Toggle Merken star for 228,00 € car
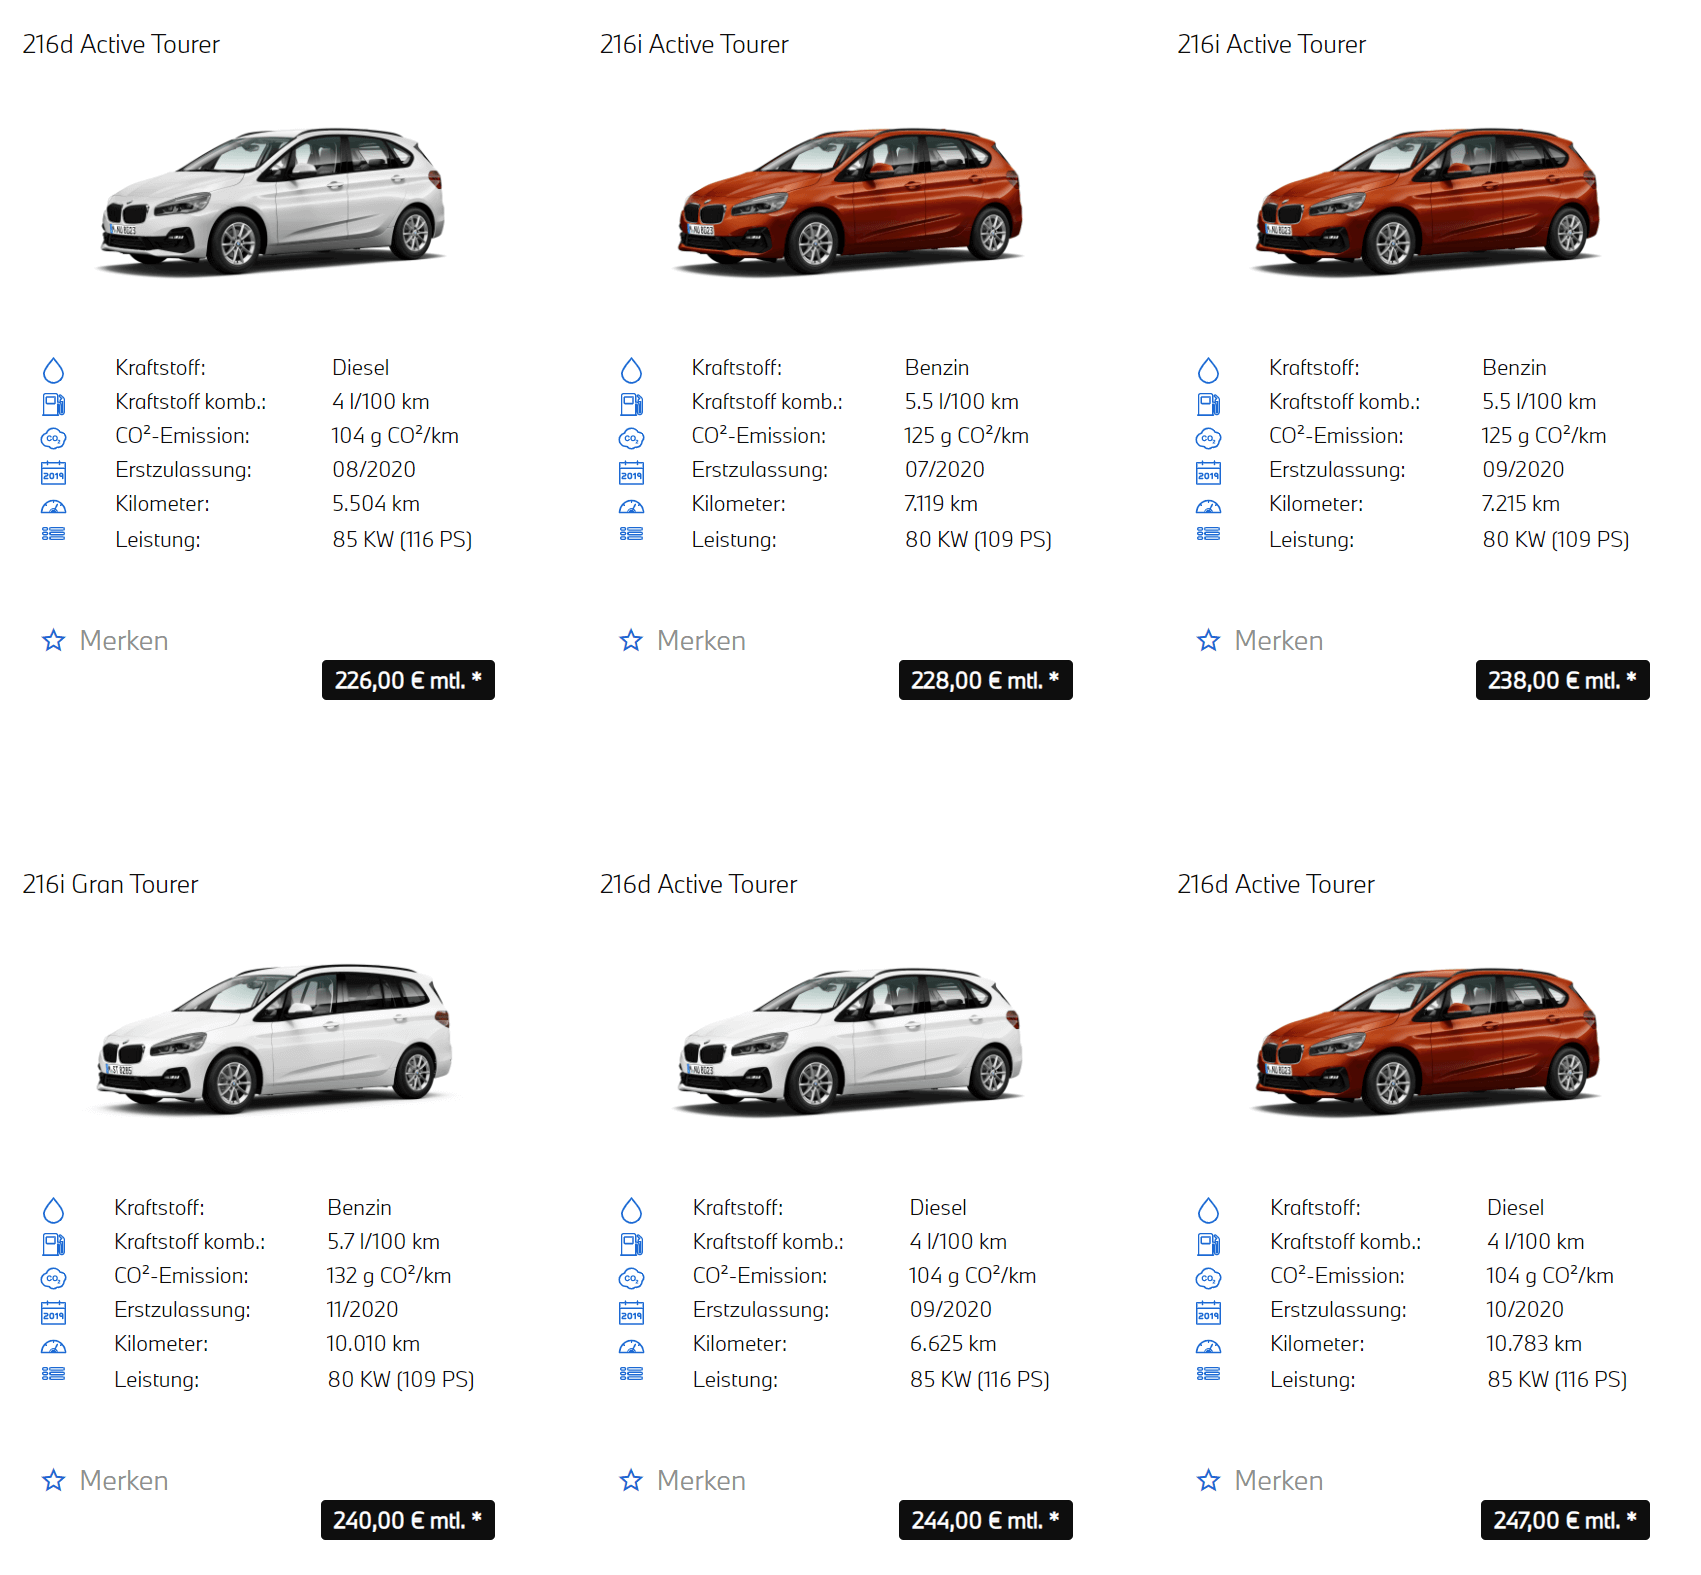This screenshot has height=1575, width=1701. (631, 640)
